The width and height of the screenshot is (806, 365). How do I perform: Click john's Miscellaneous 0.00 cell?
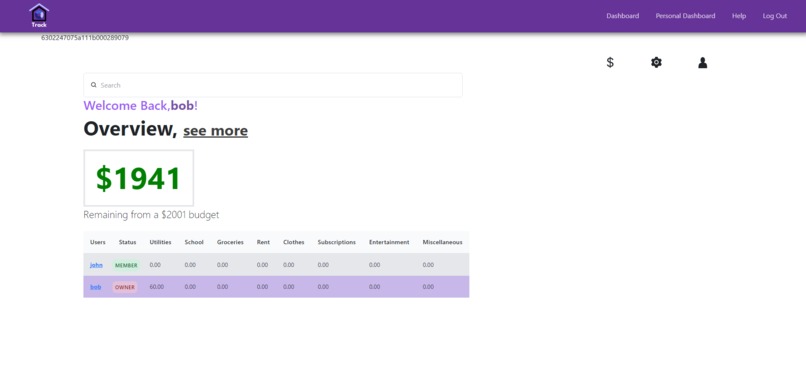(x=429, y=265)
